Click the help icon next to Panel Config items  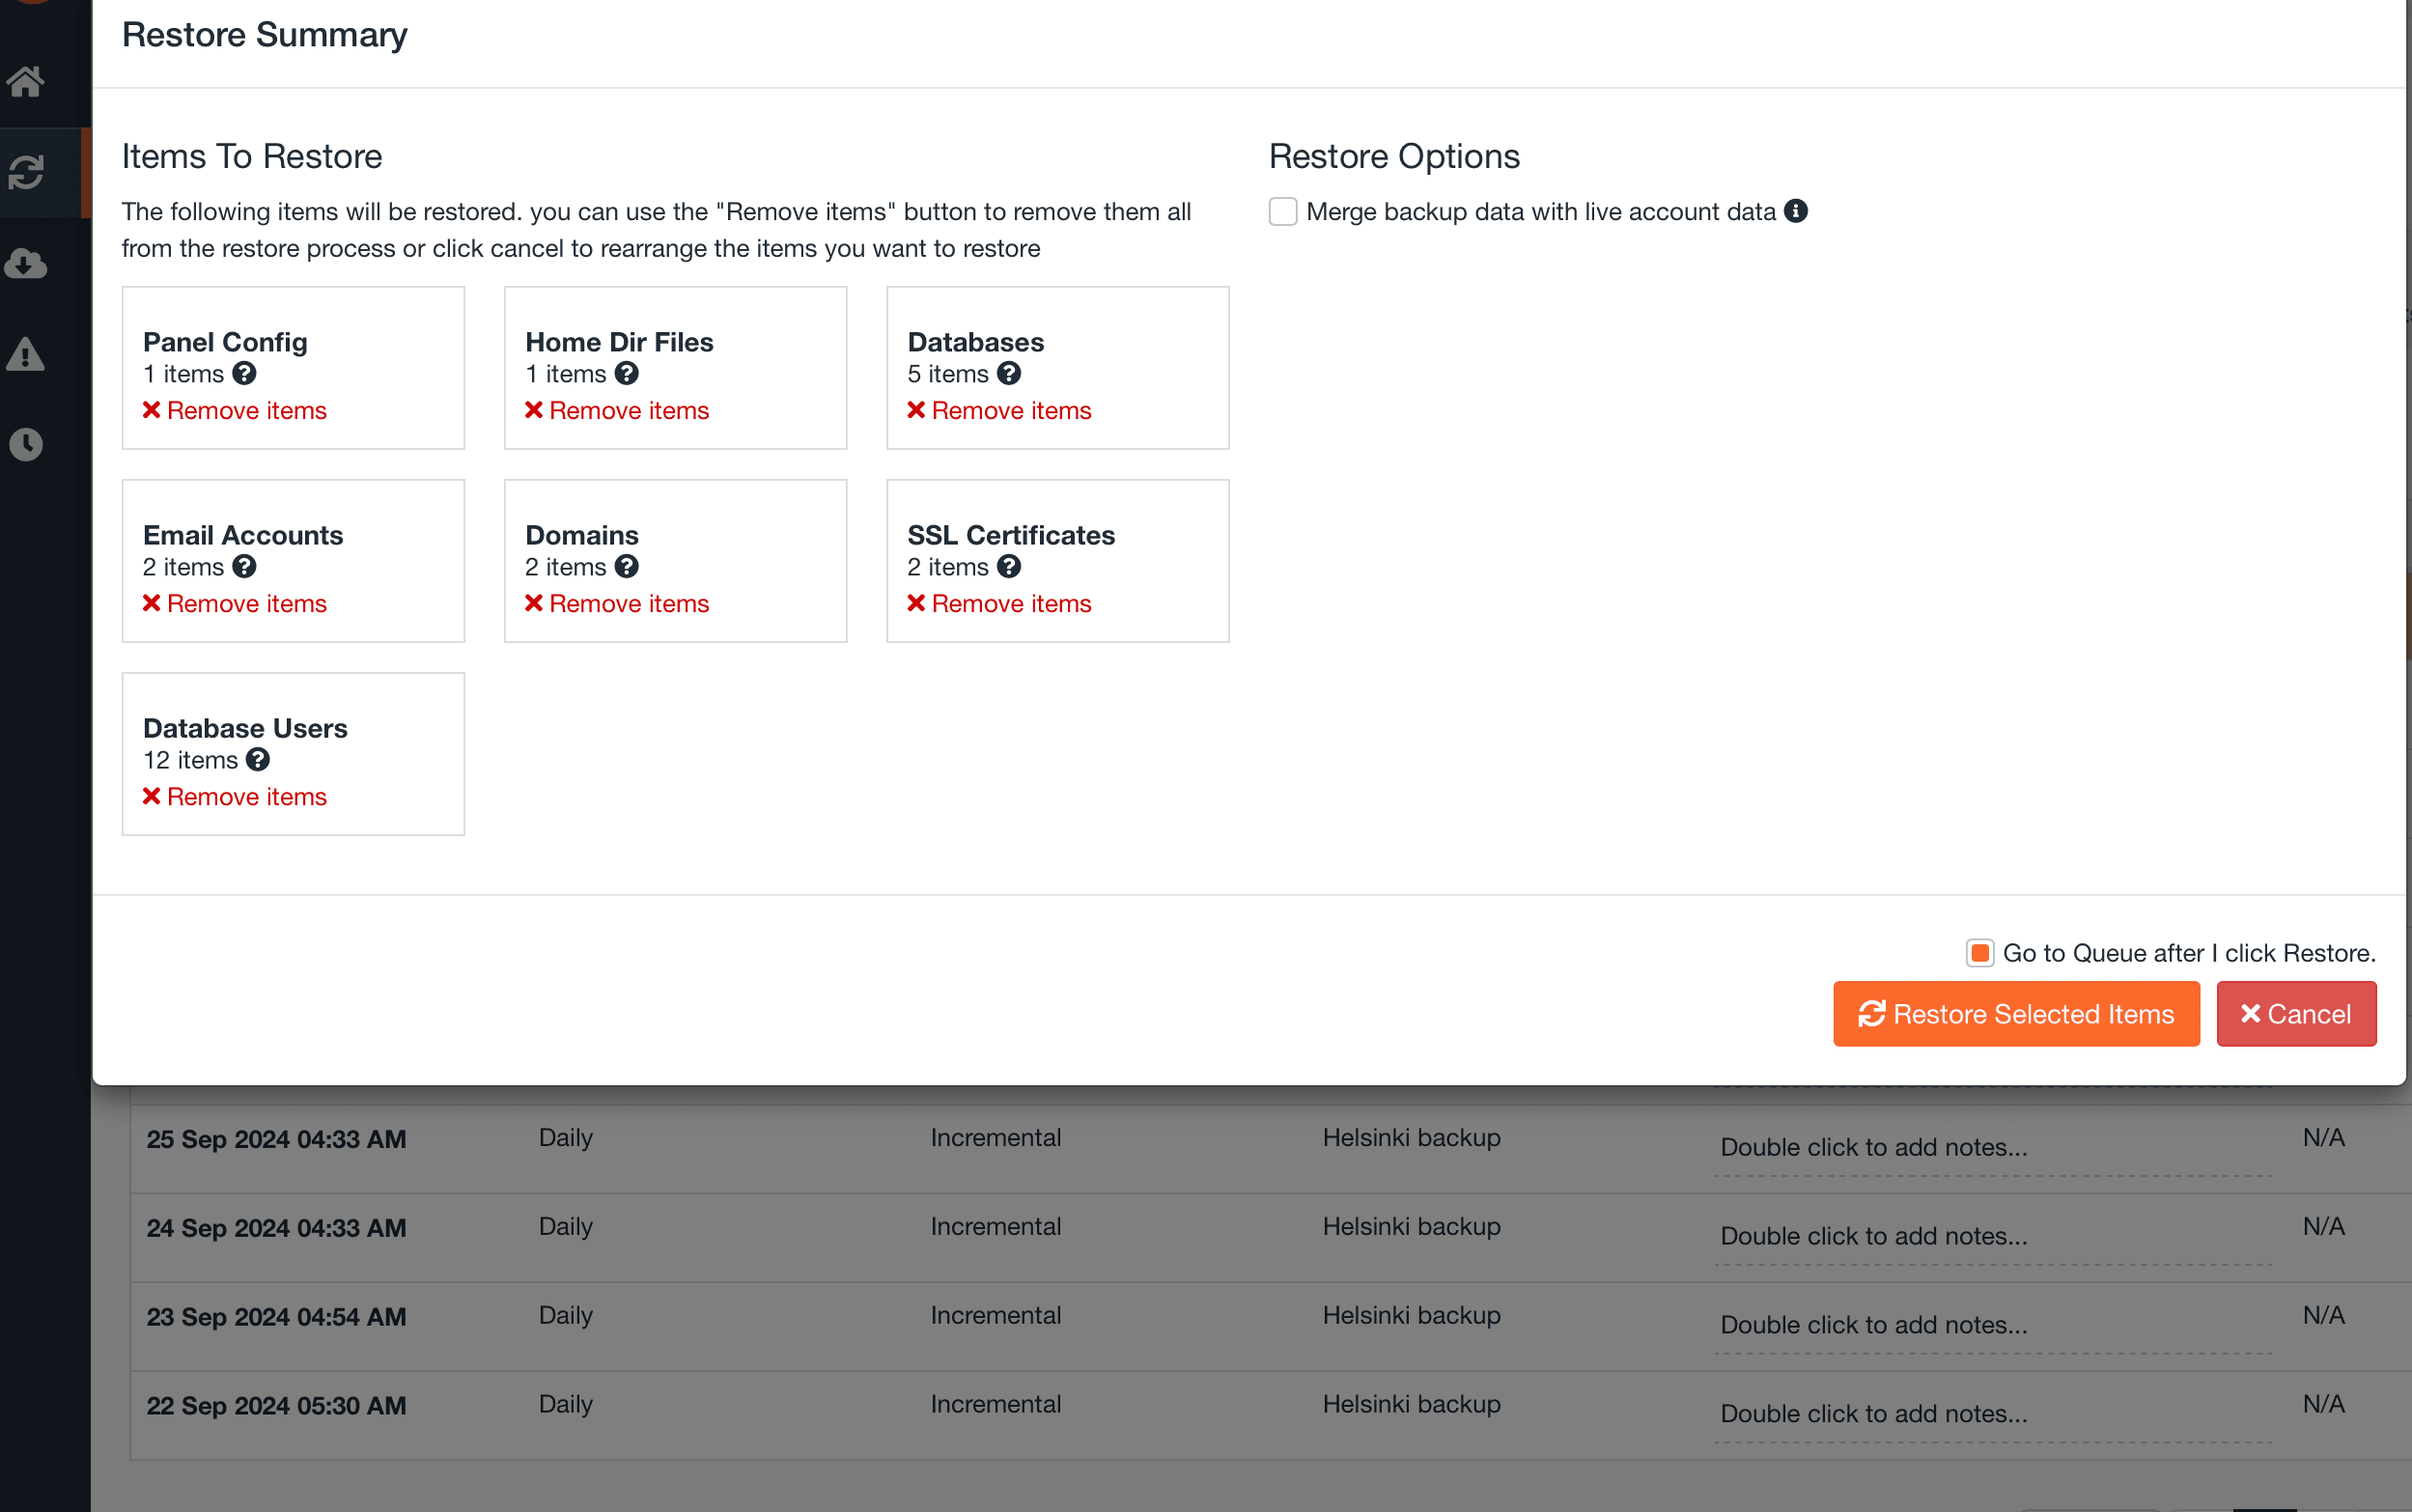(245, 374)
